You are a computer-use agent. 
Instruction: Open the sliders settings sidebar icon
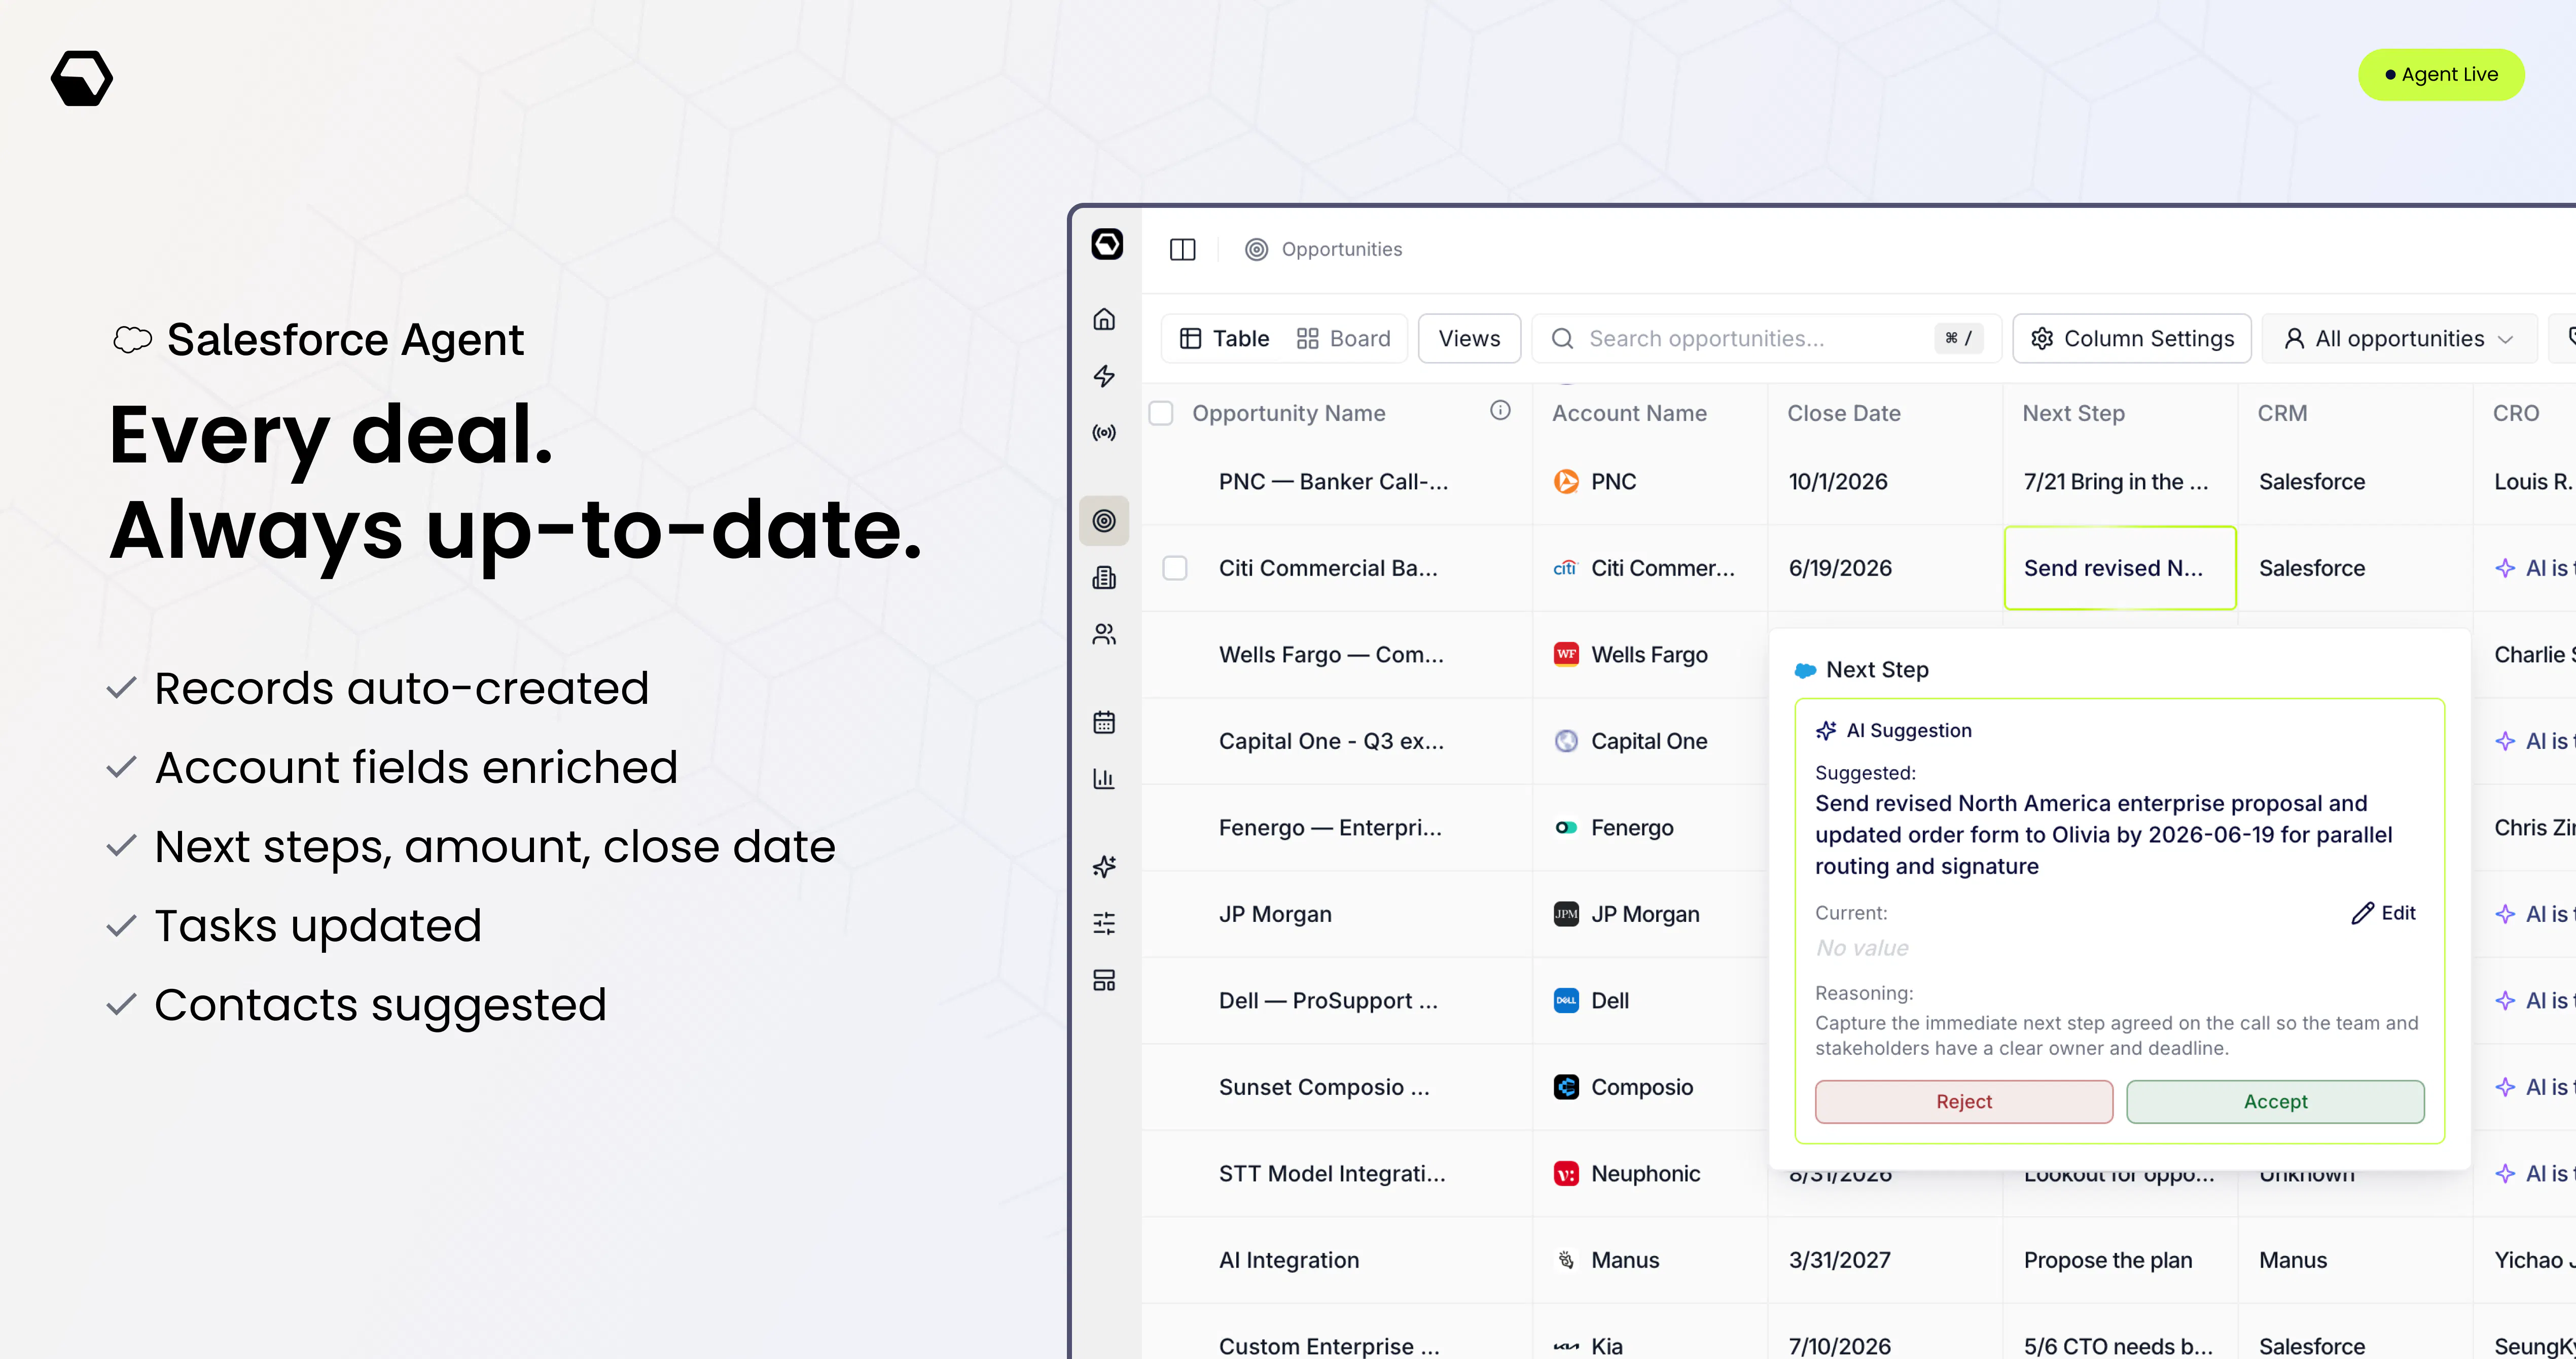[x=1104, y=923]
